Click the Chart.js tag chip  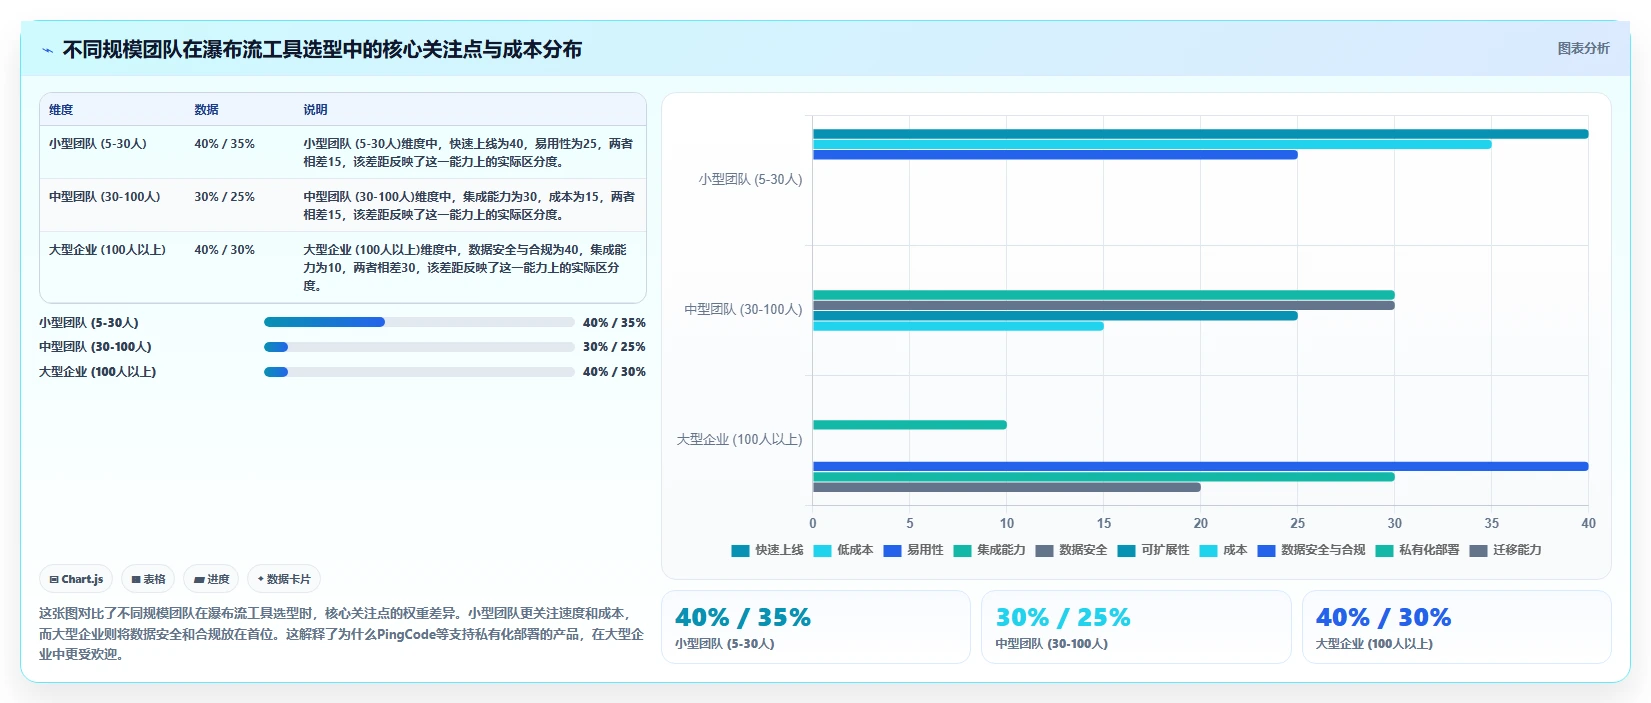[x=76, y=579]
